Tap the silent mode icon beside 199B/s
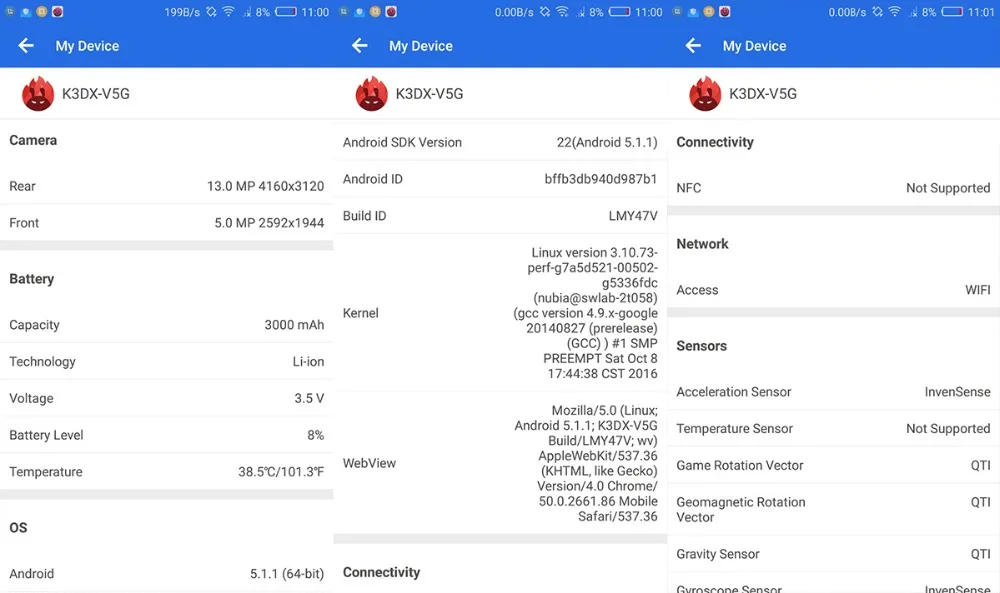The width and height of the screenshot is (1000, 593). pyautogui.click(x=211, y=11)
